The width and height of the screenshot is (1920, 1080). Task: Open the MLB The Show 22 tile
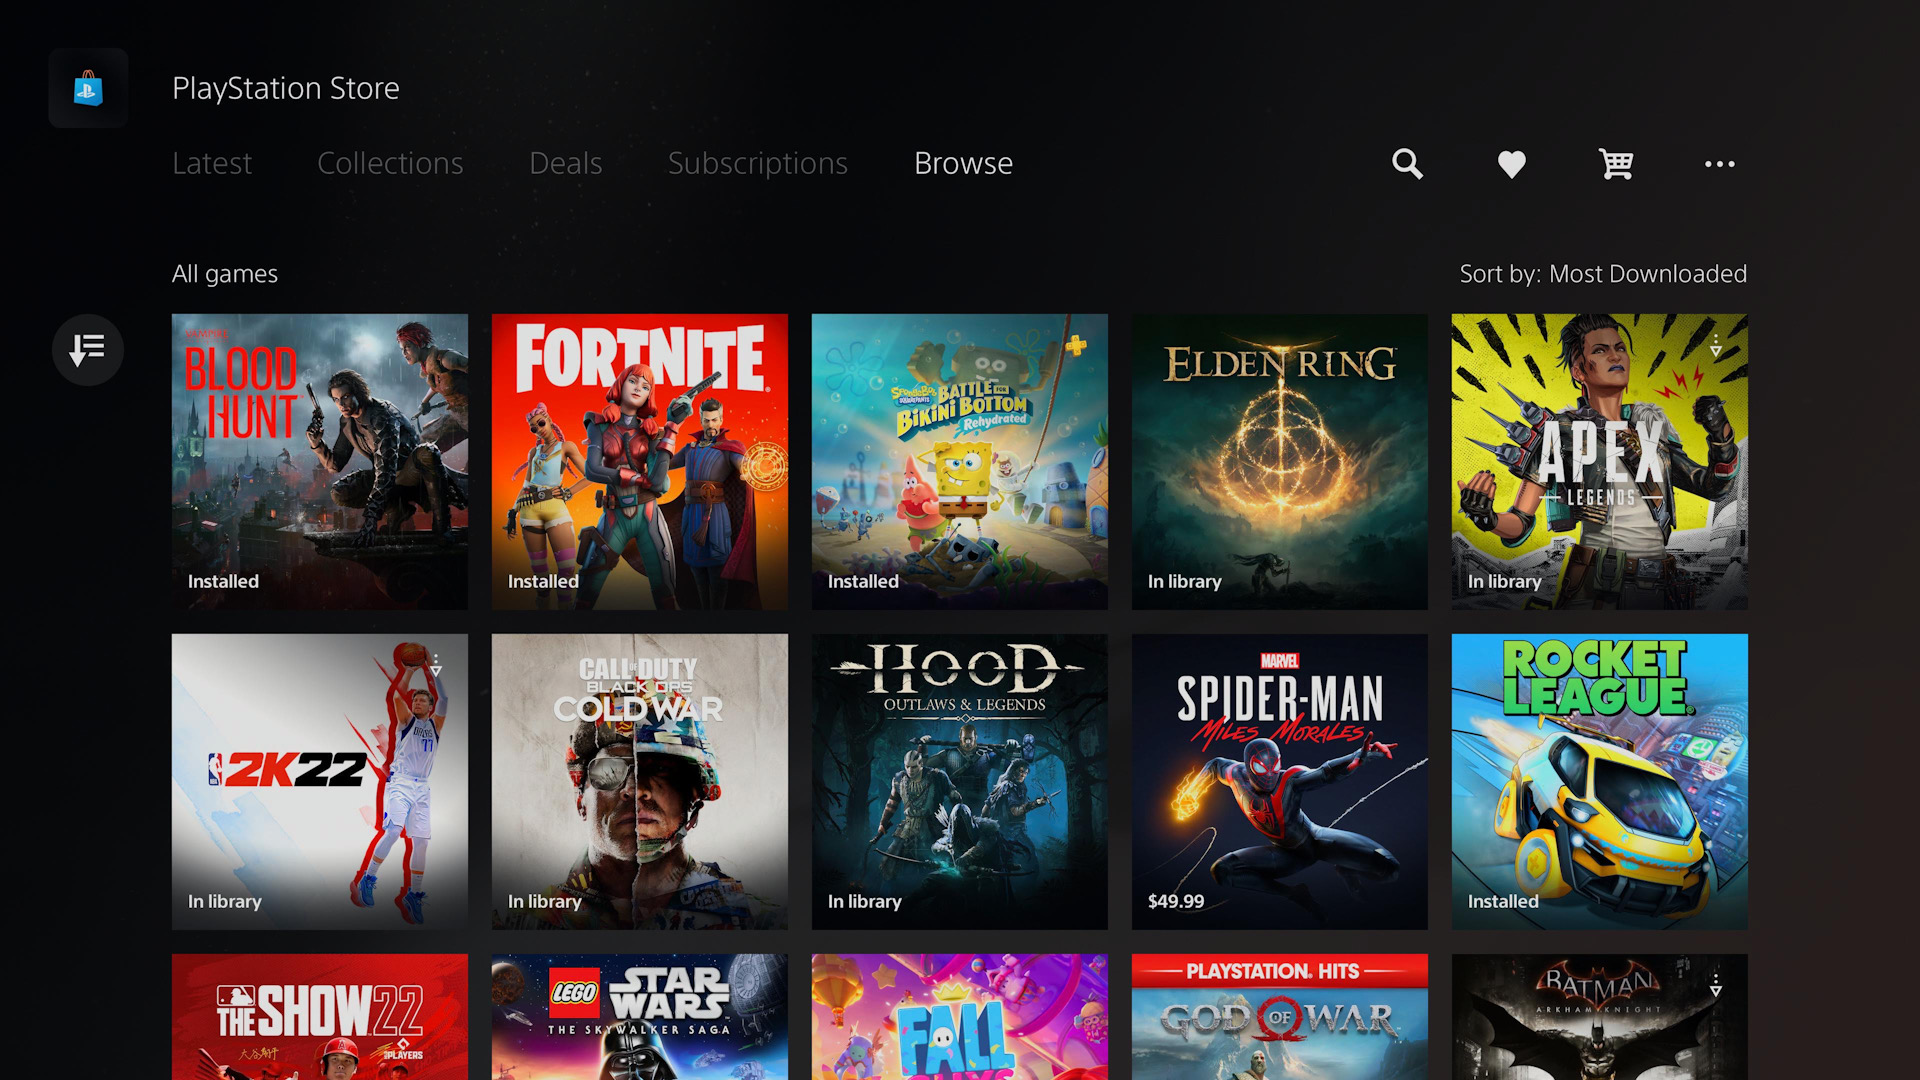[320, 1017]
